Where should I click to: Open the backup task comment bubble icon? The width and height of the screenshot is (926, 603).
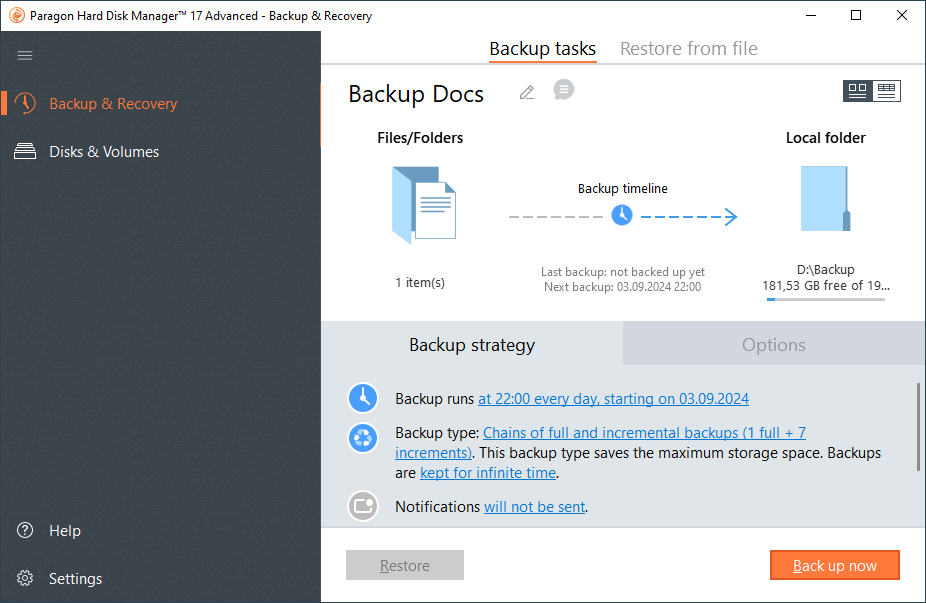pyautogui.click(x=564, y=90)
